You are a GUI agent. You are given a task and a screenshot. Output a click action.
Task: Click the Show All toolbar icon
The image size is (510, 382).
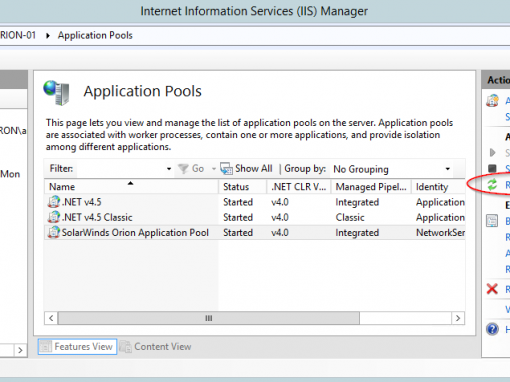pyautogui.click(x=226, y=169)
